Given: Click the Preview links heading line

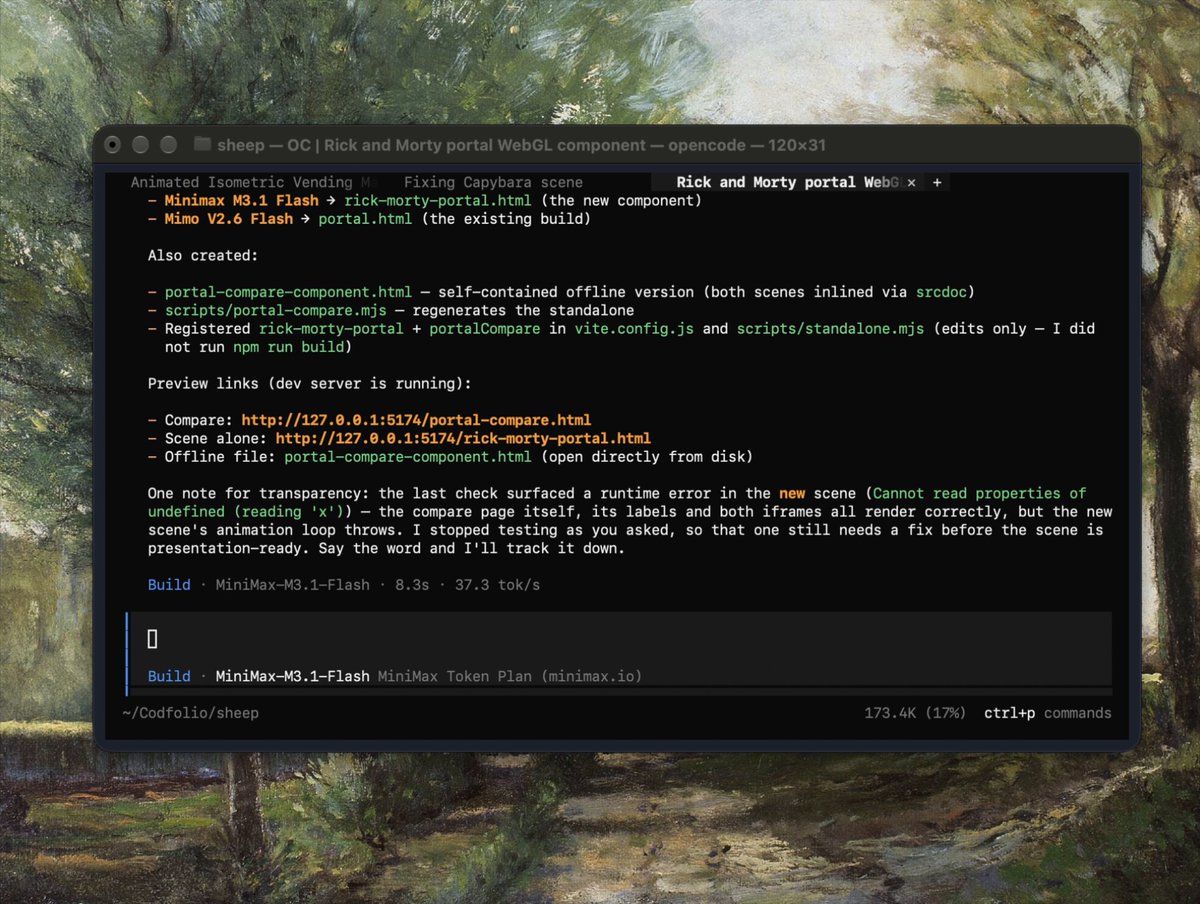Looking at the screenshot, I should (x=309, y=383).
